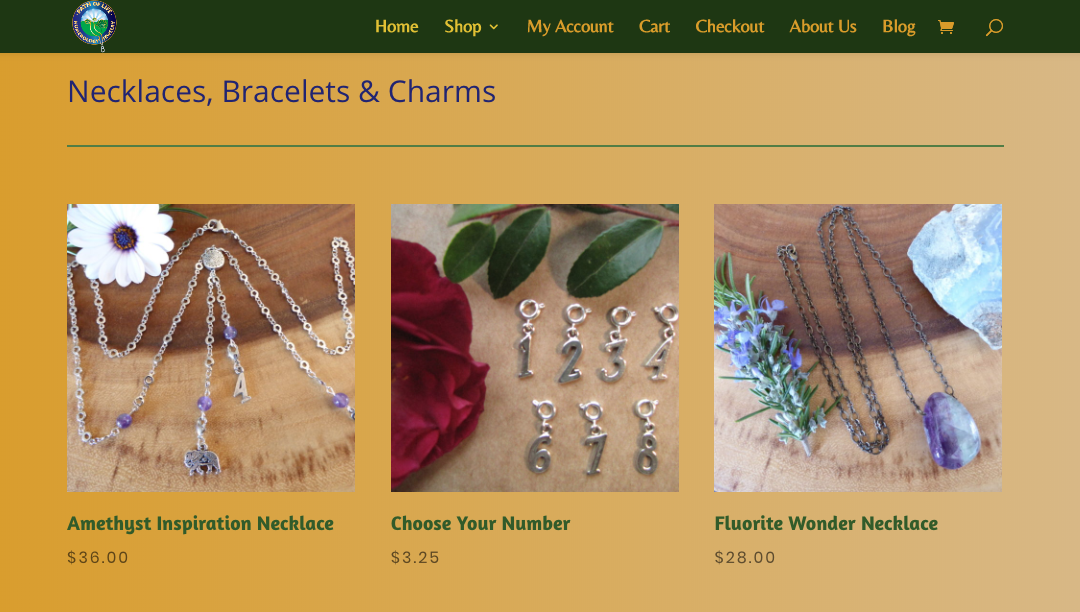Open the search magnifier icon

[x=994, y=27]
